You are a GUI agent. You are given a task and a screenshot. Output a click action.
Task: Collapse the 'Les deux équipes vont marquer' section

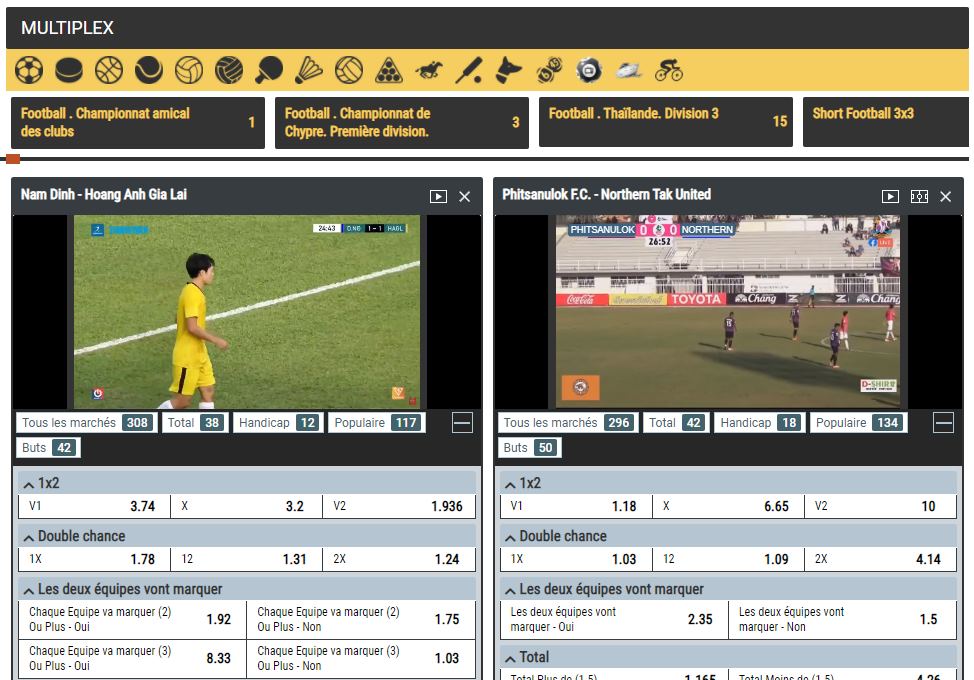(29, 588)
